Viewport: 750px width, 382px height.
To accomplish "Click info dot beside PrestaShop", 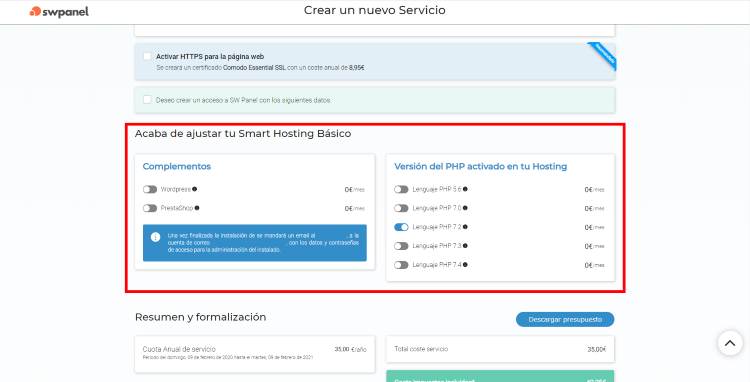I will (197, 207).
